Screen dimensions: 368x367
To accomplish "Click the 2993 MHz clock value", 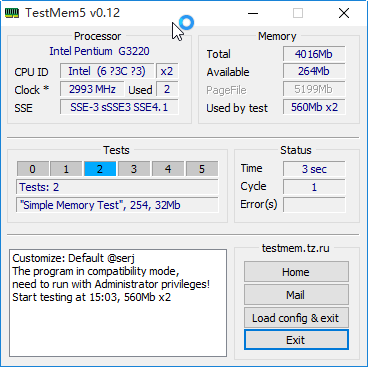I will click(92, 89).
